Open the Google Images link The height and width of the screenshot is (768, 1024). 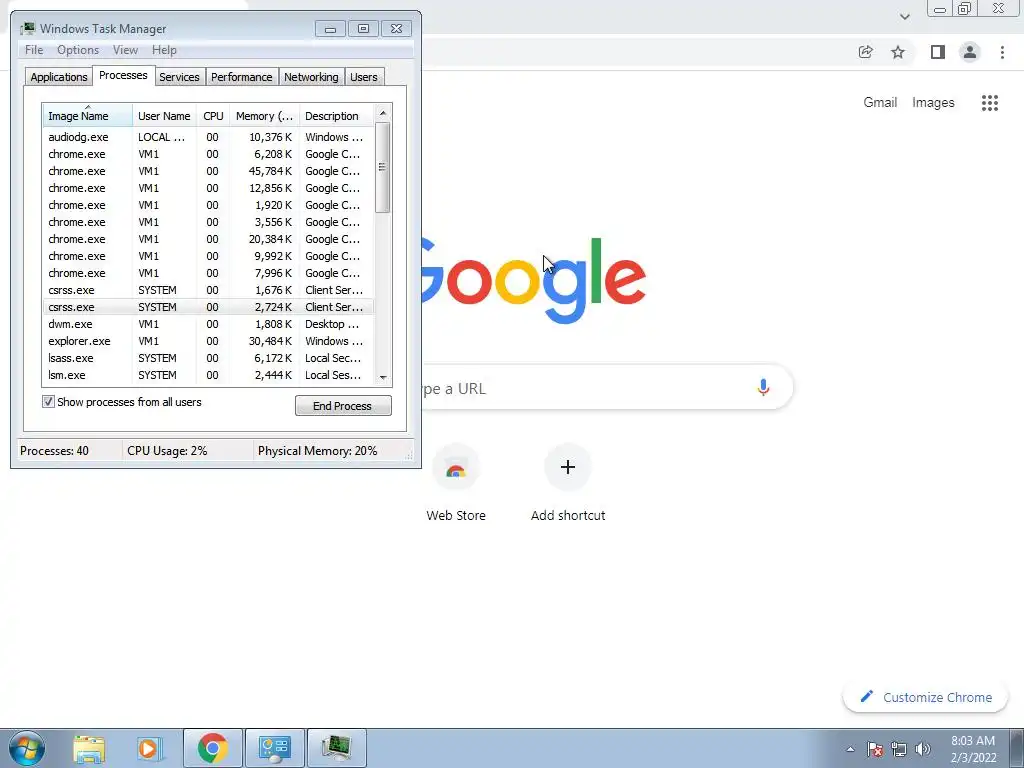[933, 103]
